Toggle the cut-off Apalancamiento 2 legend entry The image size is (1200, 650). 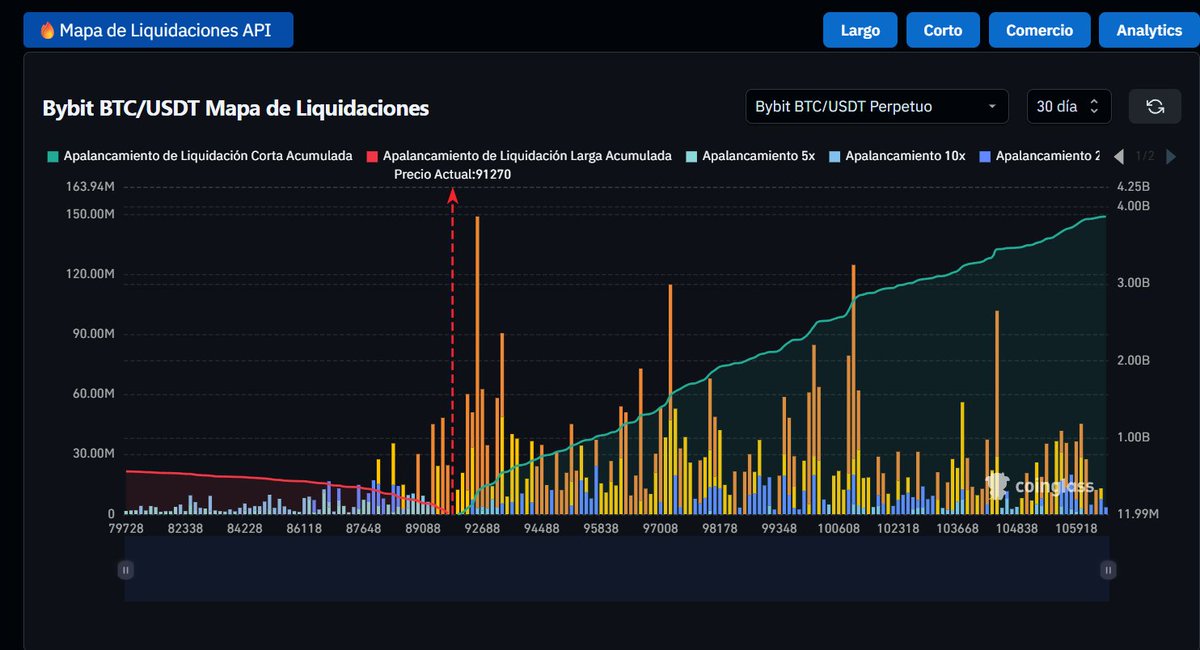tap(1042, 156)
